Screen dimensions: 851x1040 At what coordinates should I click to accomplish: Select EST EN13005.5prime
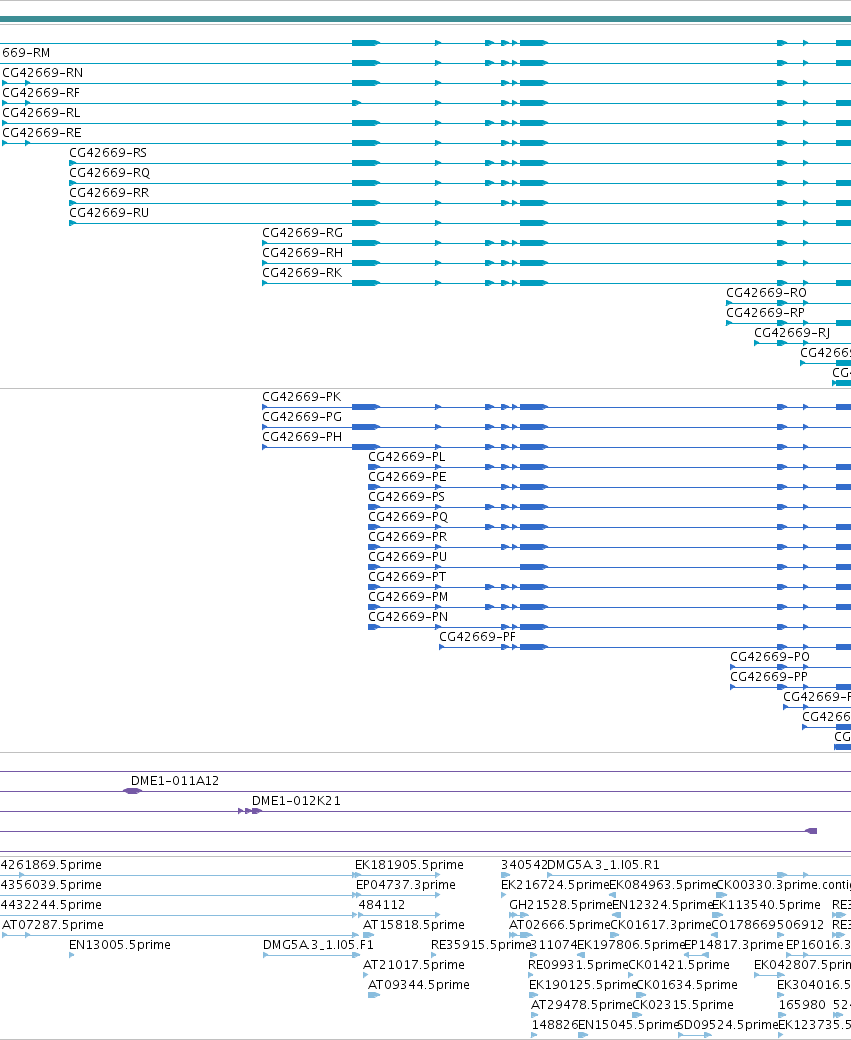(x=120, y=944)
